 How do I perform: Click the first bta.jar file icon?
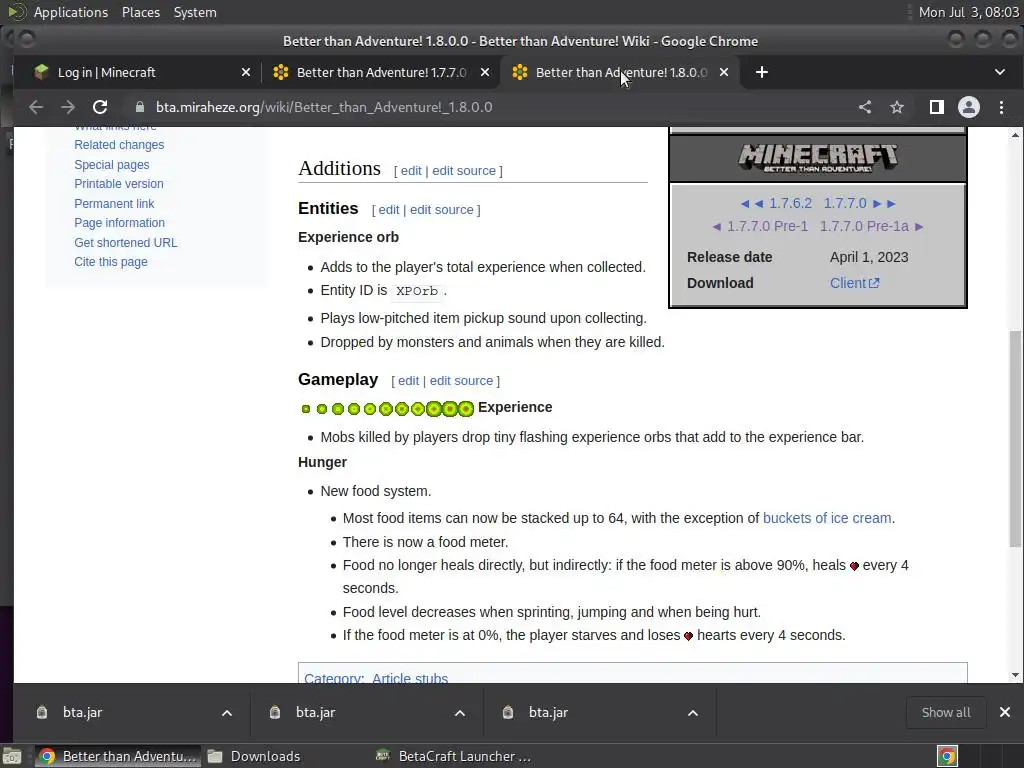pos(42,712)
